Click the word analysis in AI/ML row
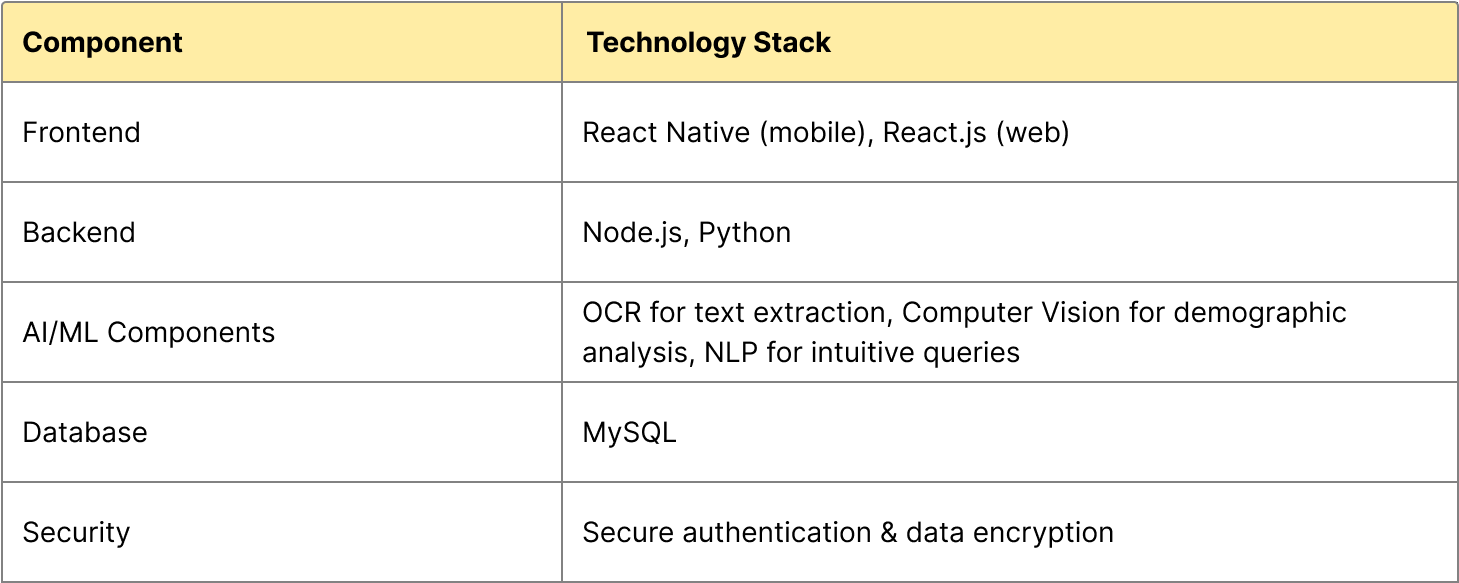1459x583 pixels. (x=628, y=353)
